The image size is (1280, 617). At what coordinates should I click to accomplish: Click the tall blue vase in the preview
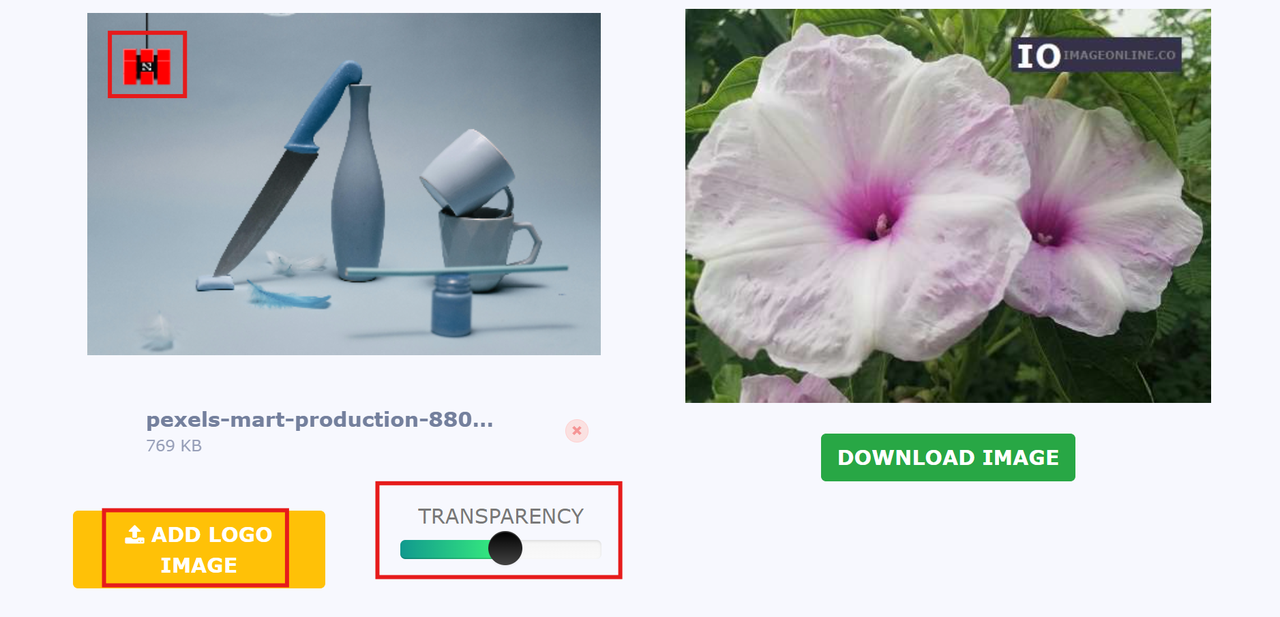[357, 185]
